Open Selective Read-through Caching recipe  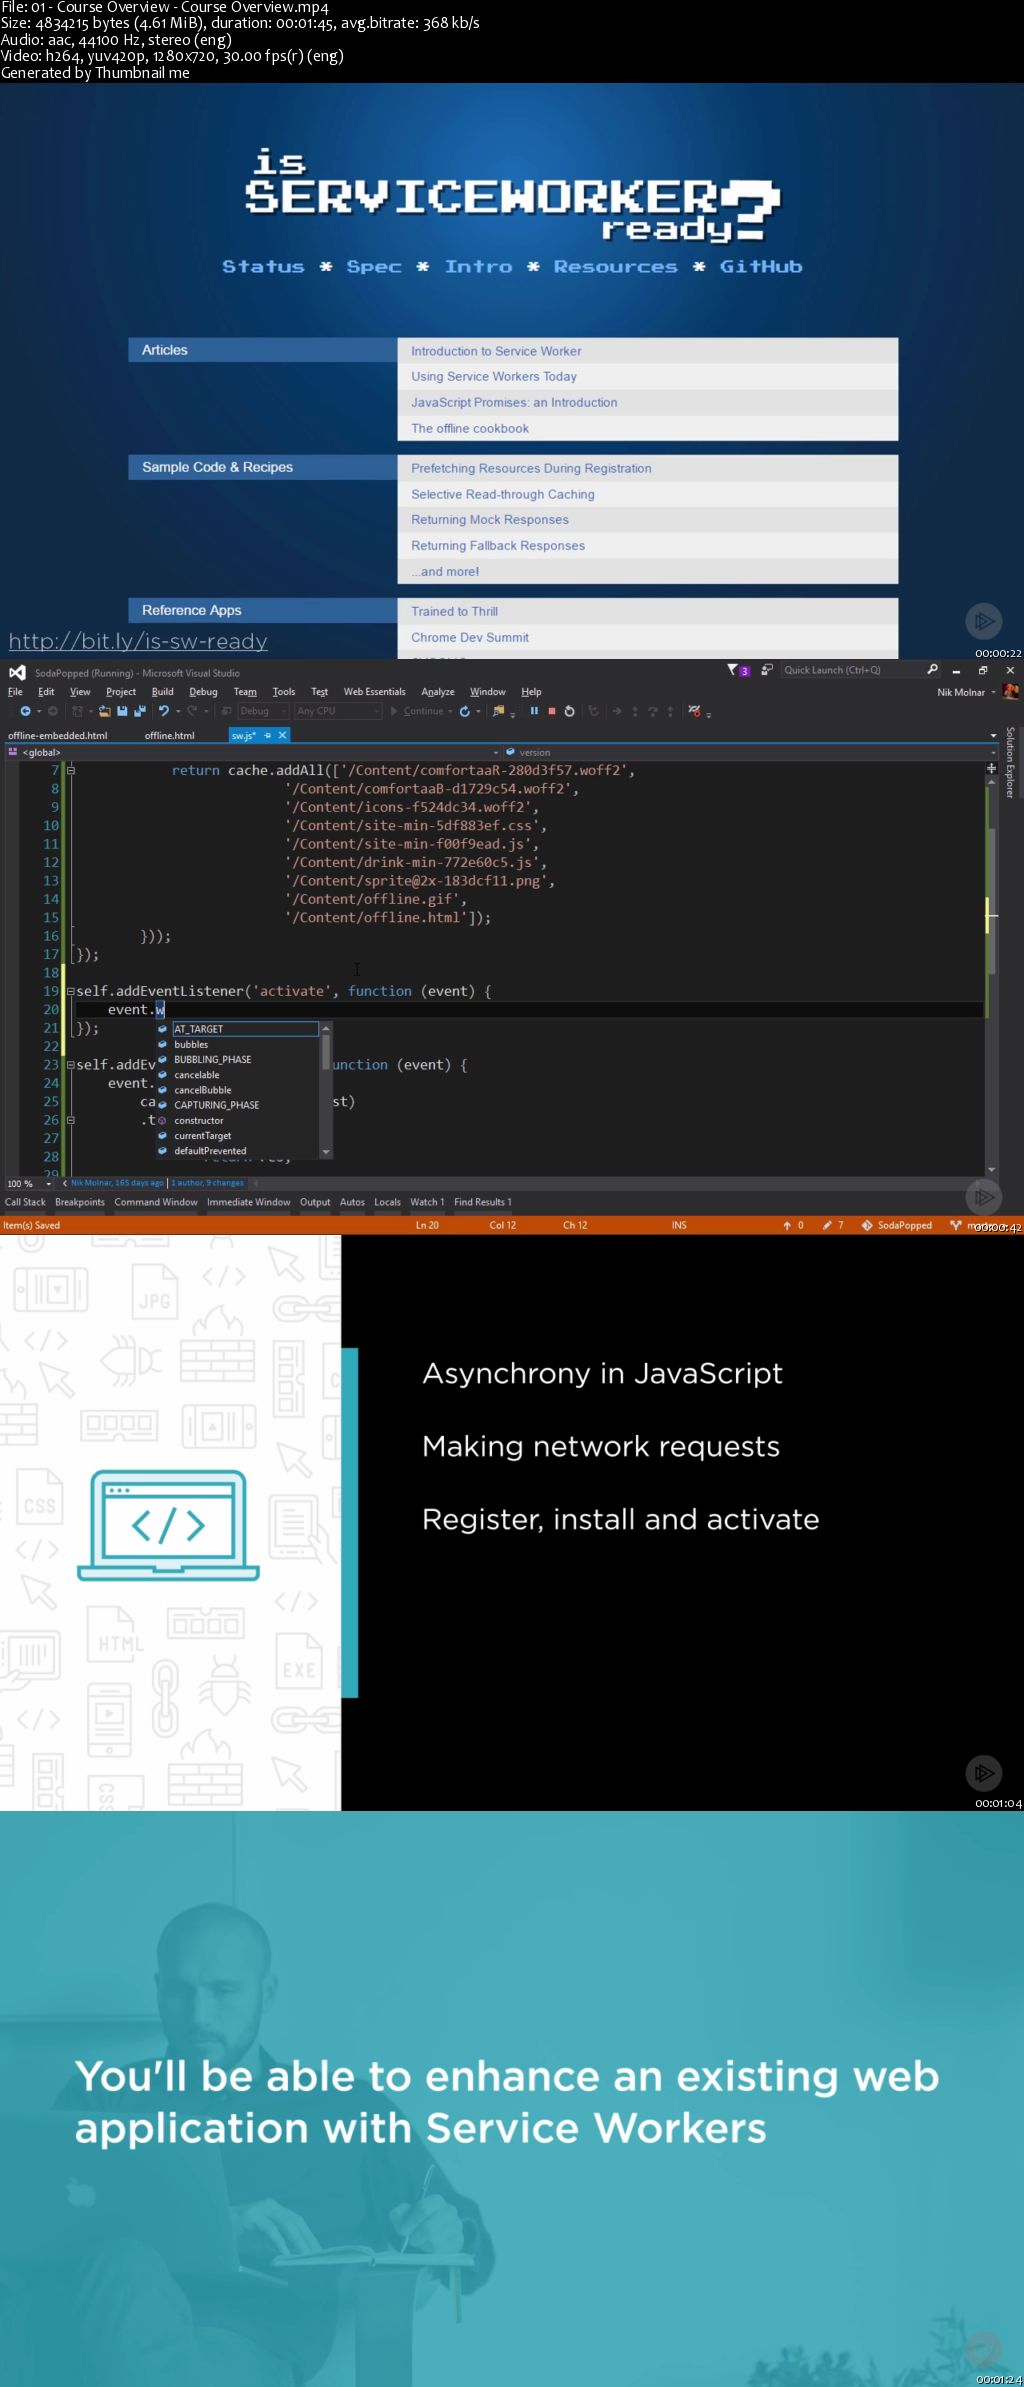coord(503,494)
